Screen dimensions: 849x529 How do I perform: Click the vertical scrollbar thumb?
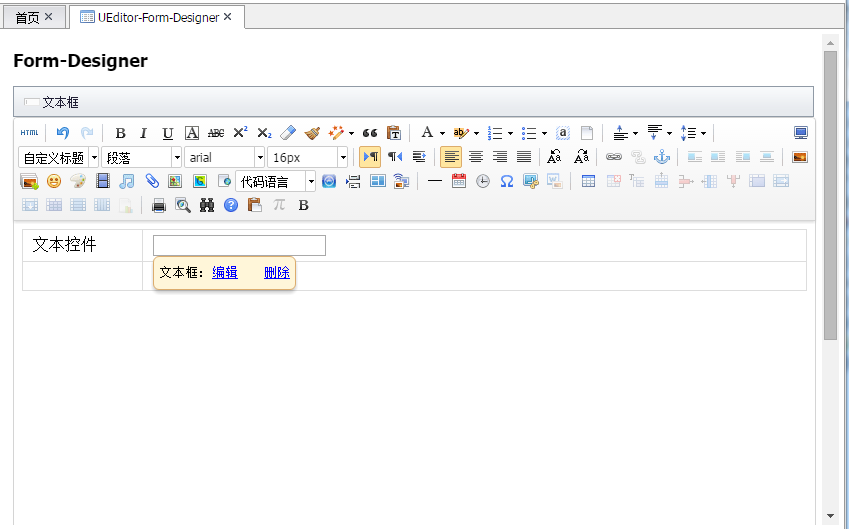click(x=830, y=195)
